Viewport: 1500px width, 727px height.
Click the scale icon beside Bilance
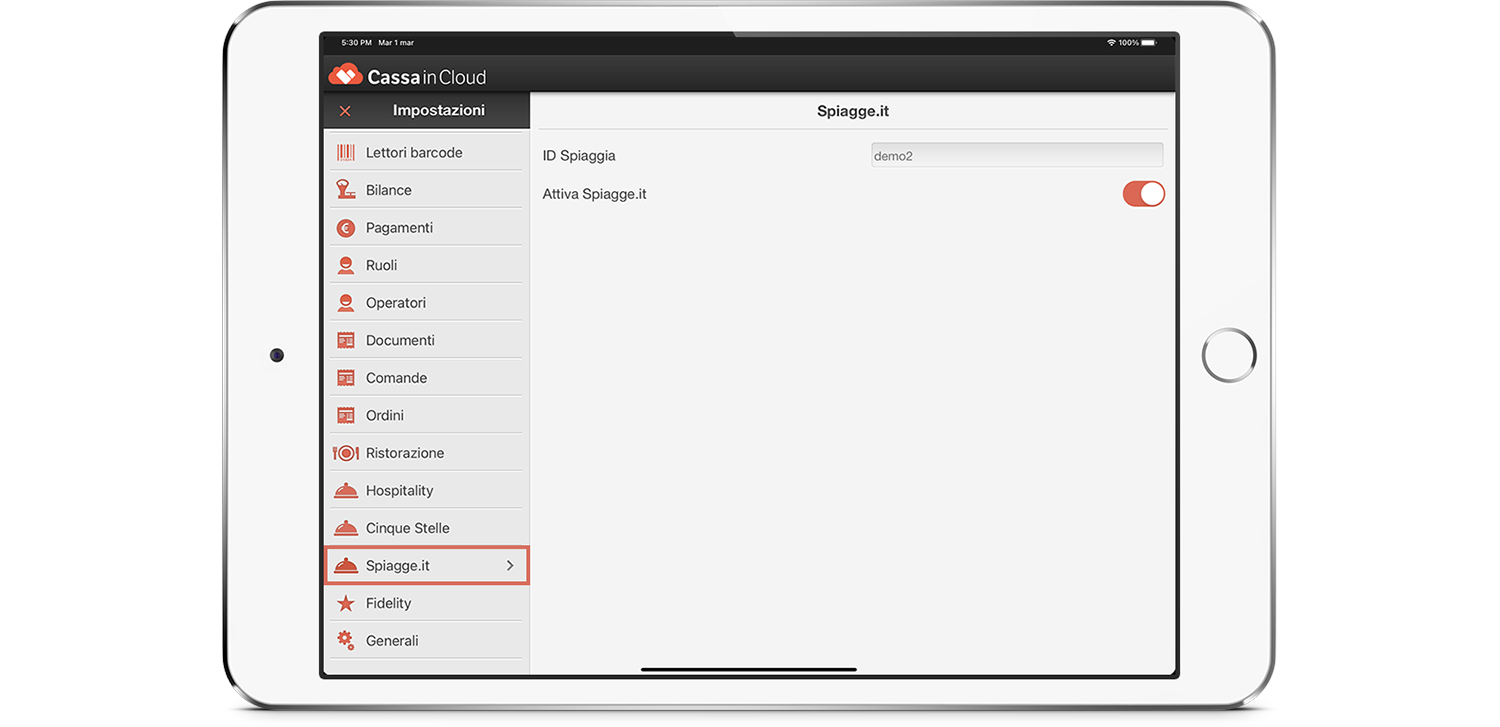click(346, 190)
